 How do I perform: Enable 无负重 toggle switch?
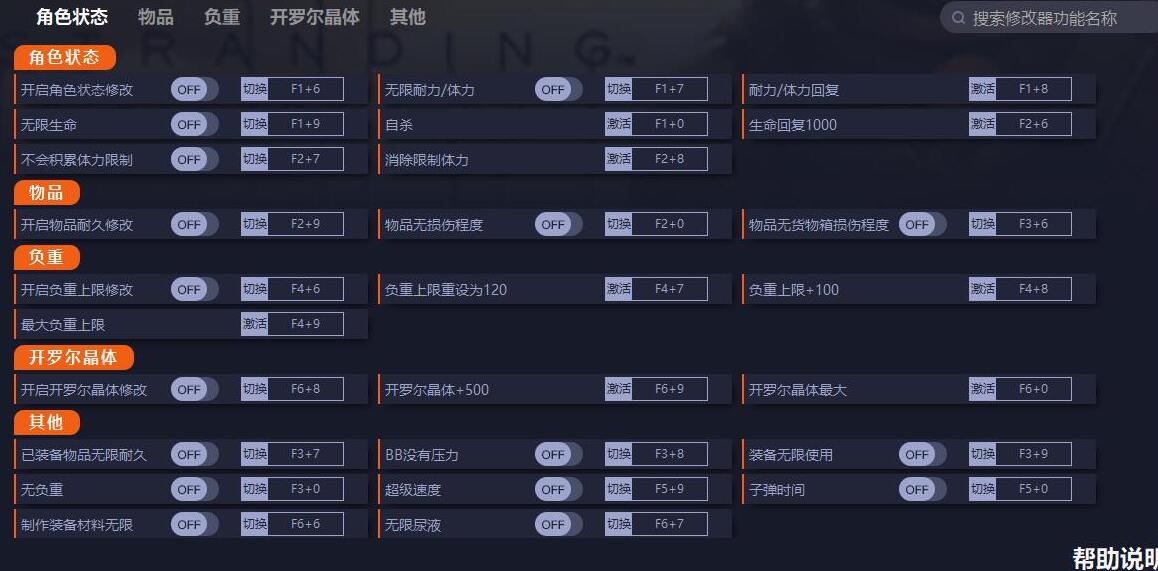pyautogui.click(x=194, y=489)
